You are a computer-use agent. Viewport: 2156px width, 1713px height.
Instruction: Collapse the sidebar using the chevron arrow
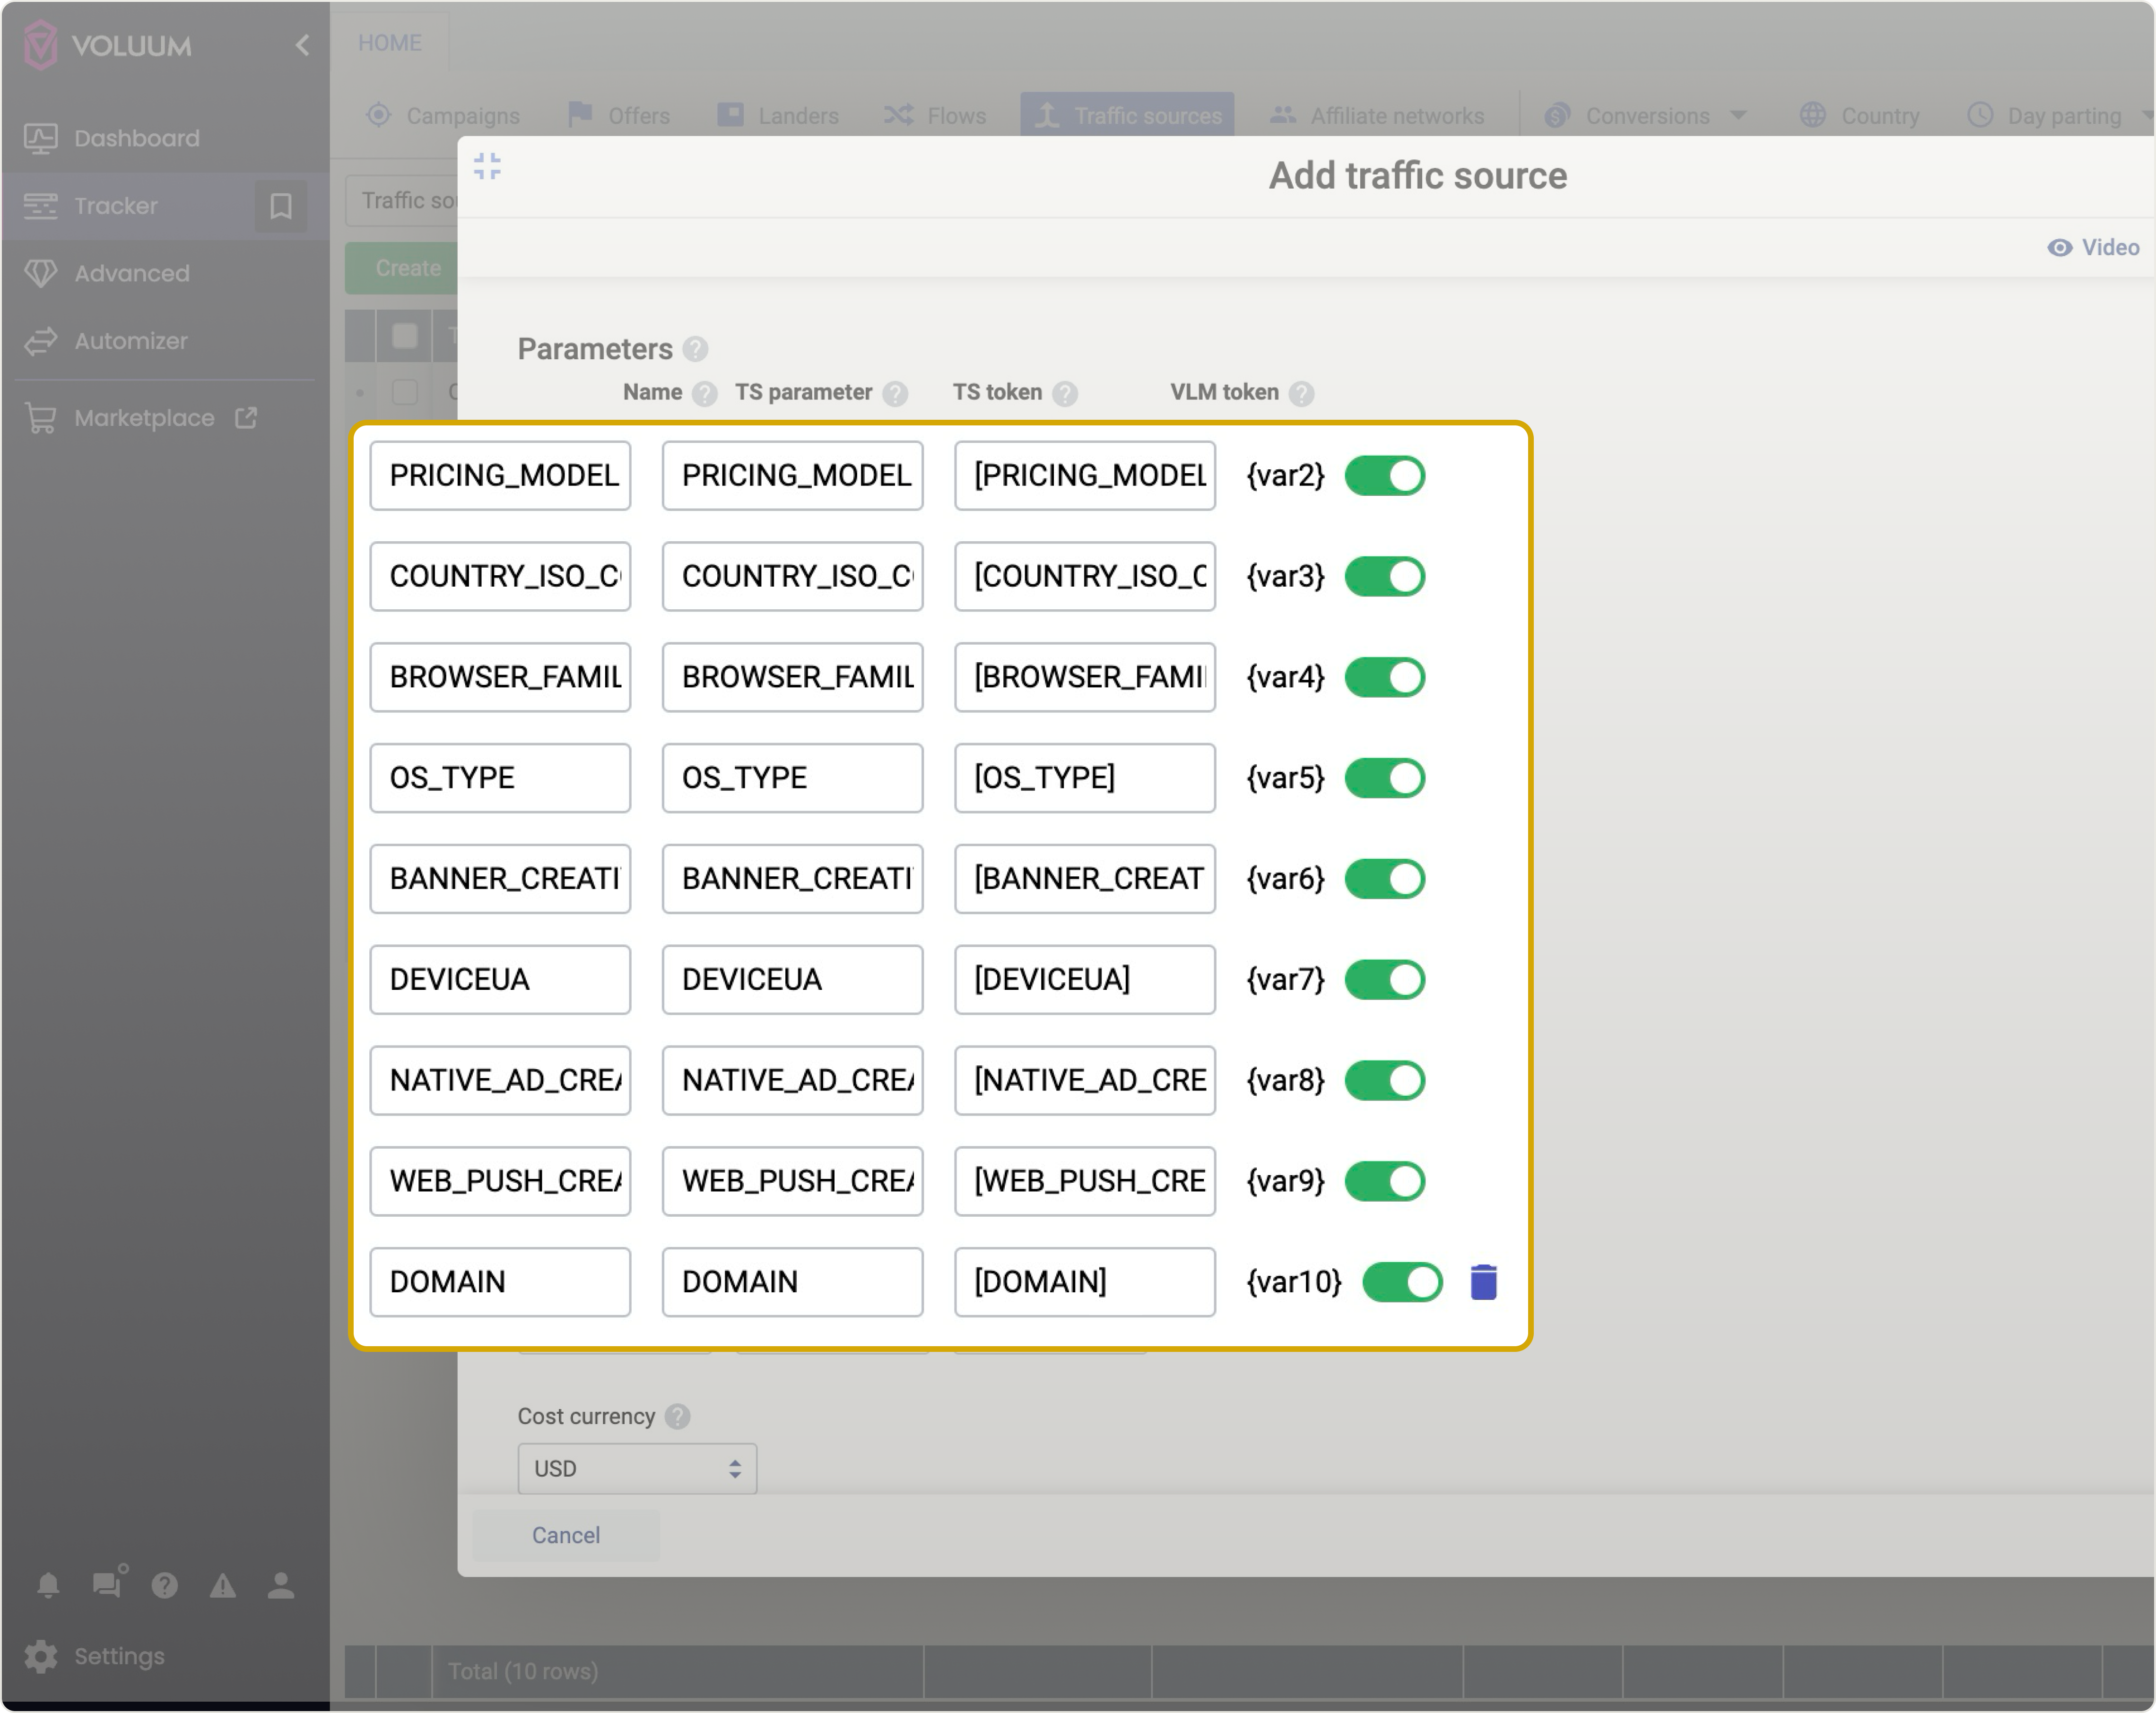tap(302, 45)
